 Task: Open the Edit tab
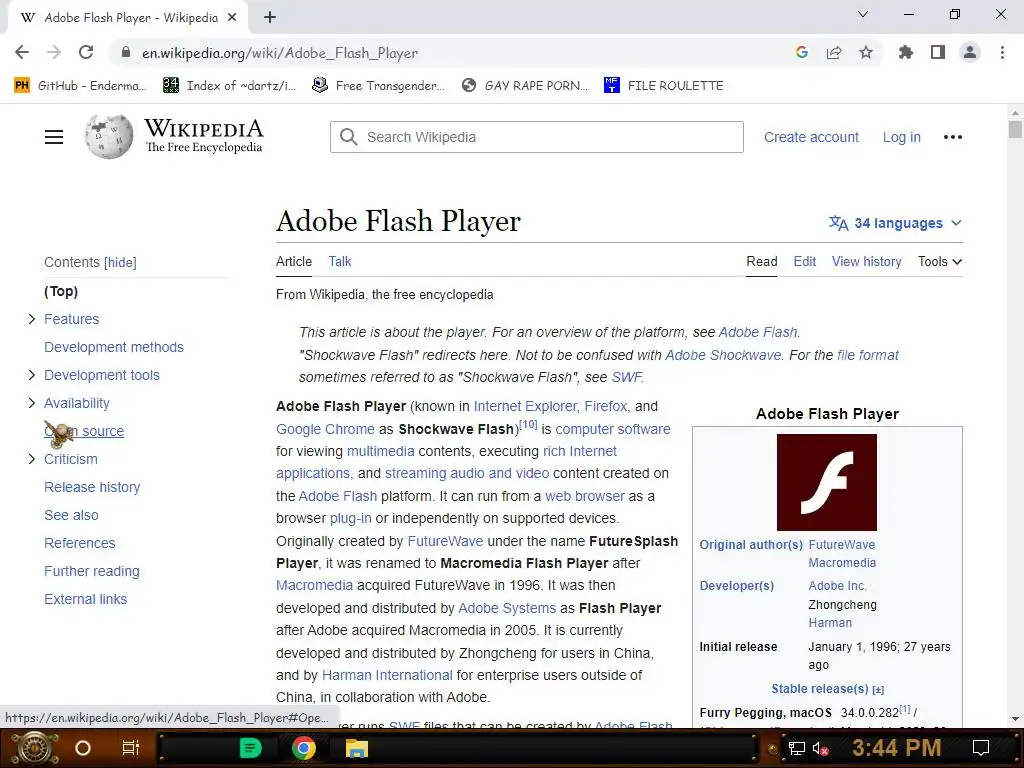click(805, 262)
